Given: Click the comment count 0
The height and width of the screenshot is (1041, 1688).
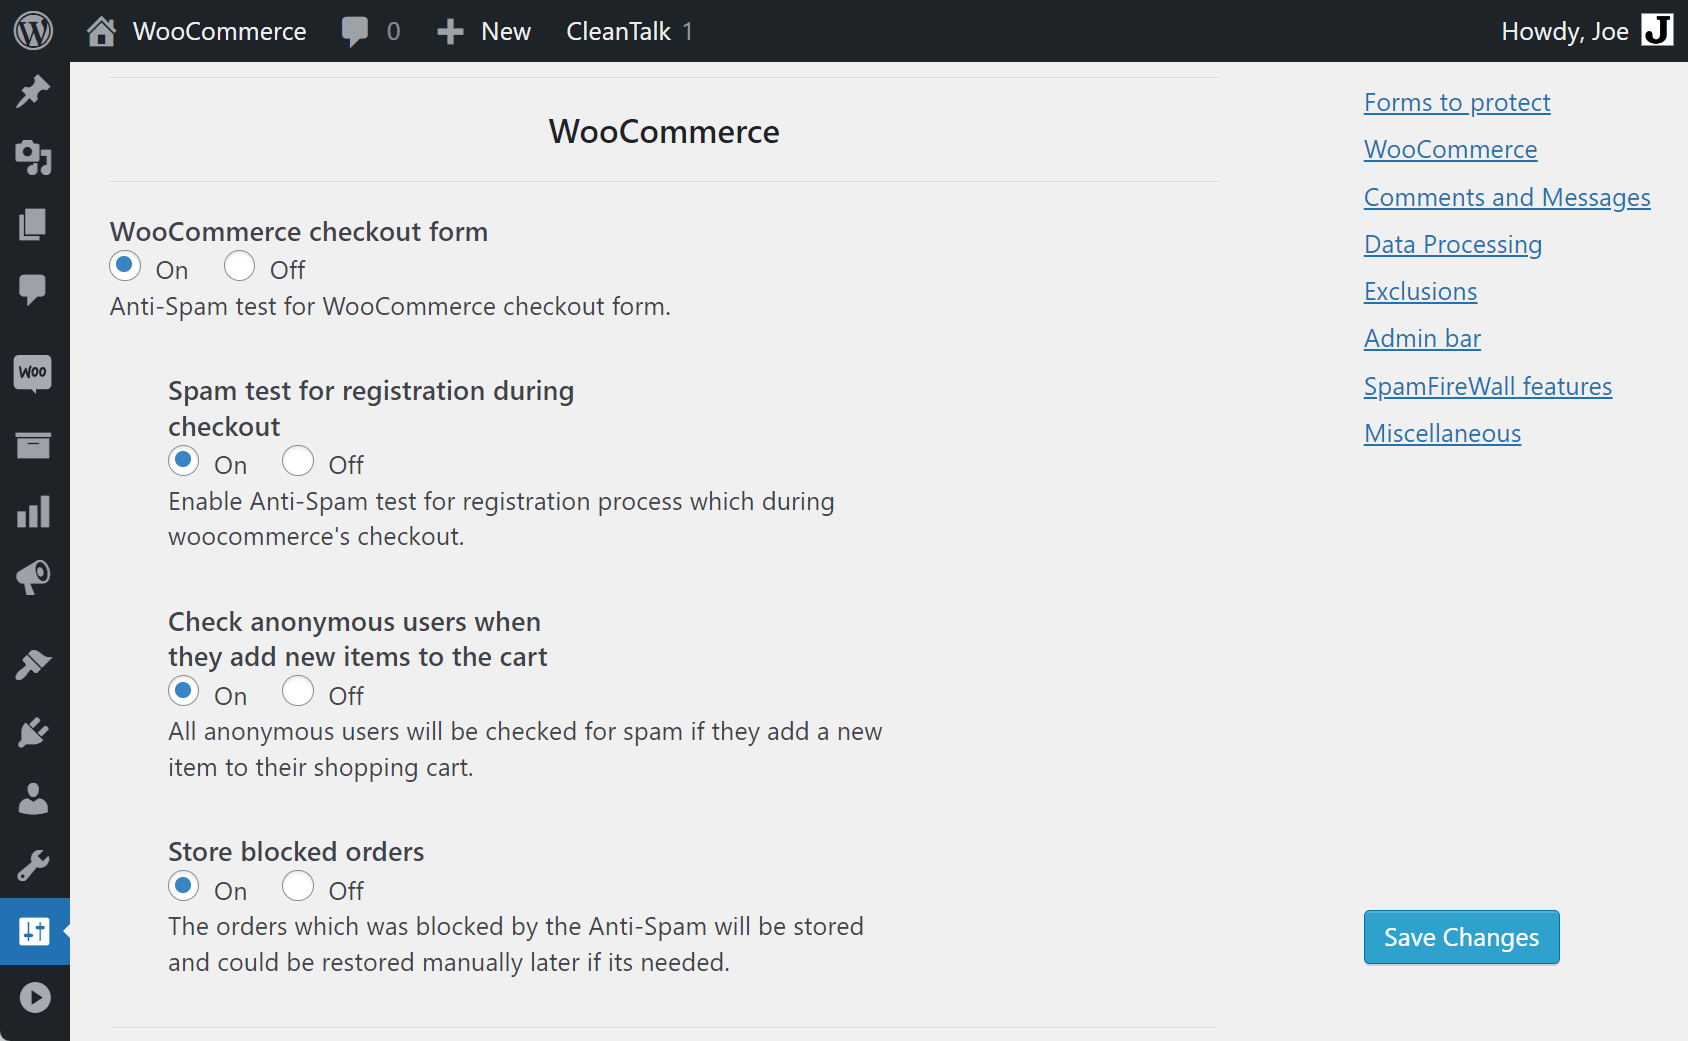Looking at the screenshot, I should 393,32.
